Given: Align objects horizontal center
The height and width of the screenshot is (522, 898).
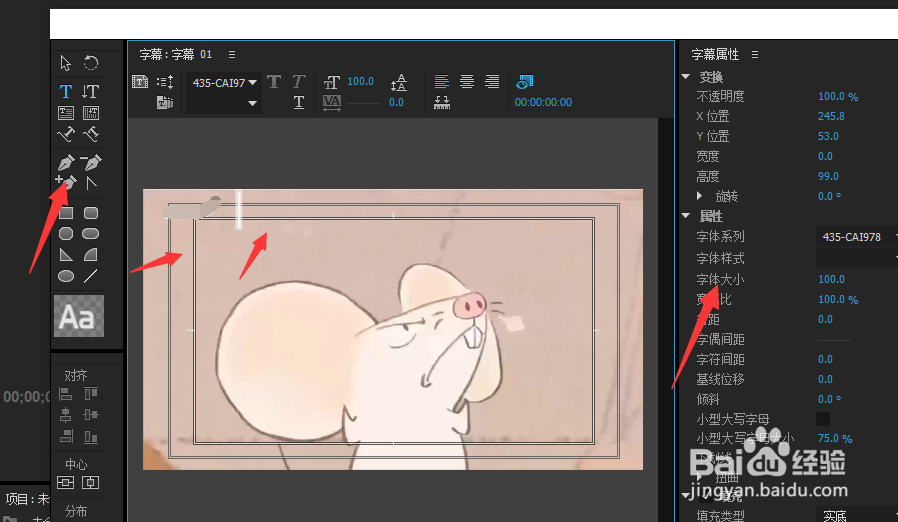Looking at the screenshot, I should [66, 415].
